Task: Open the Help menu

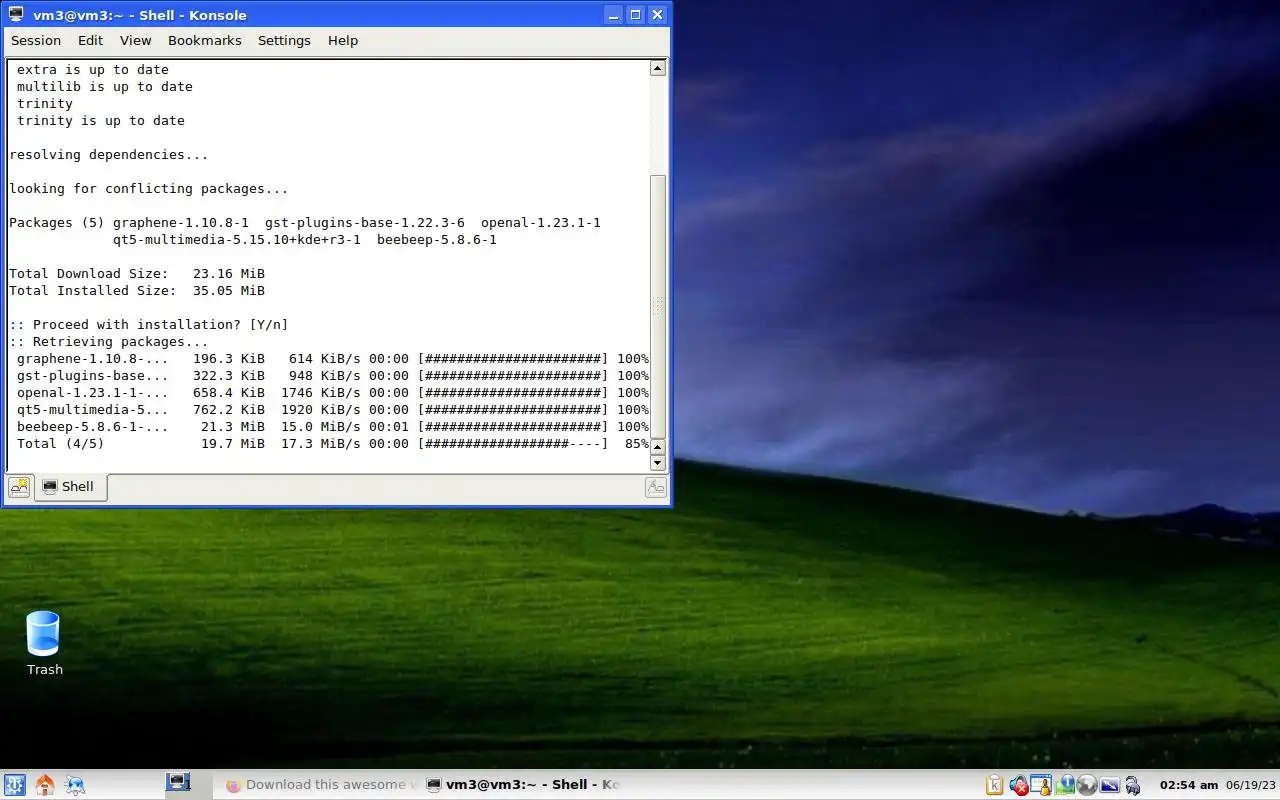Action: [x=342, y=40]
